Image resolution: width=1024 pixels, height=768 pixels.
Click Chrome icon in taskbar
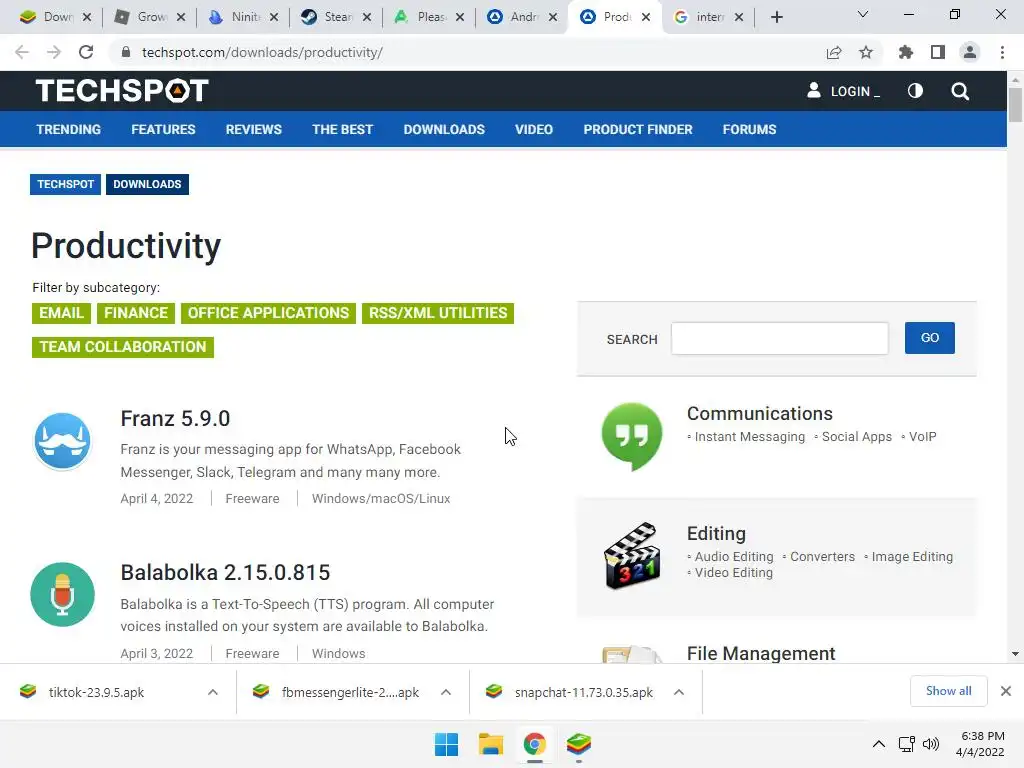pyautogui.click(x=534, y=744)
